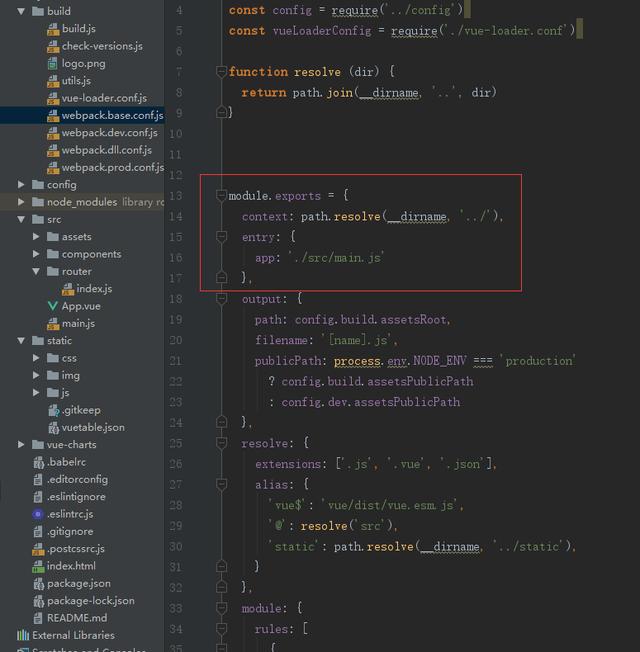
Task: Expand the assets folder arrow
Action: [36, 237]
